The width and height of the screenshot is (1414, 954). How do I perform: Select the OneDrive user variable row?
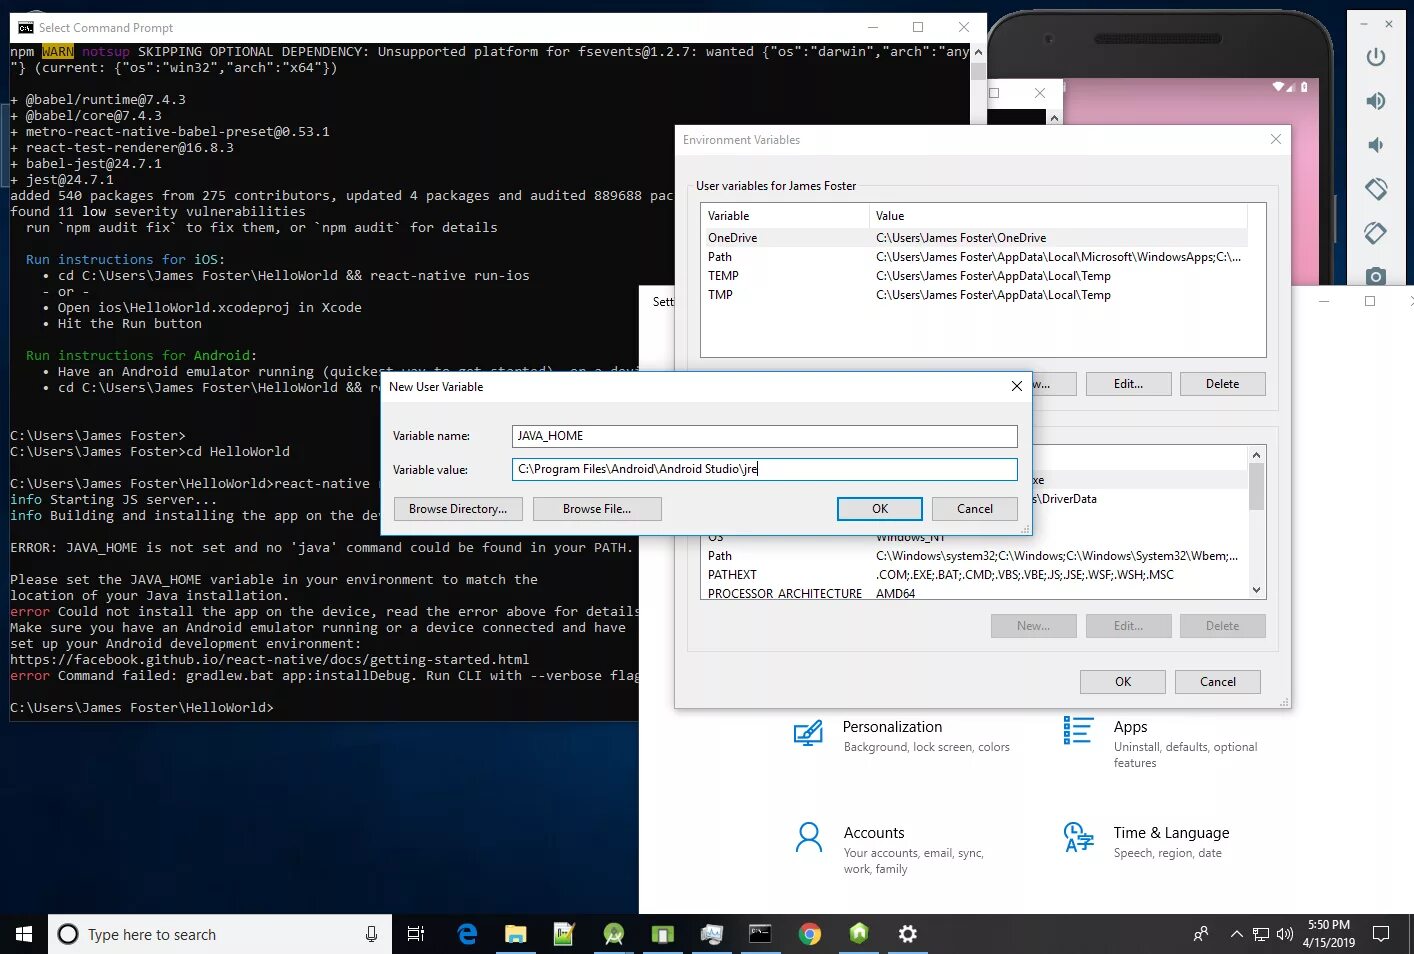click(x=975, y=238)
